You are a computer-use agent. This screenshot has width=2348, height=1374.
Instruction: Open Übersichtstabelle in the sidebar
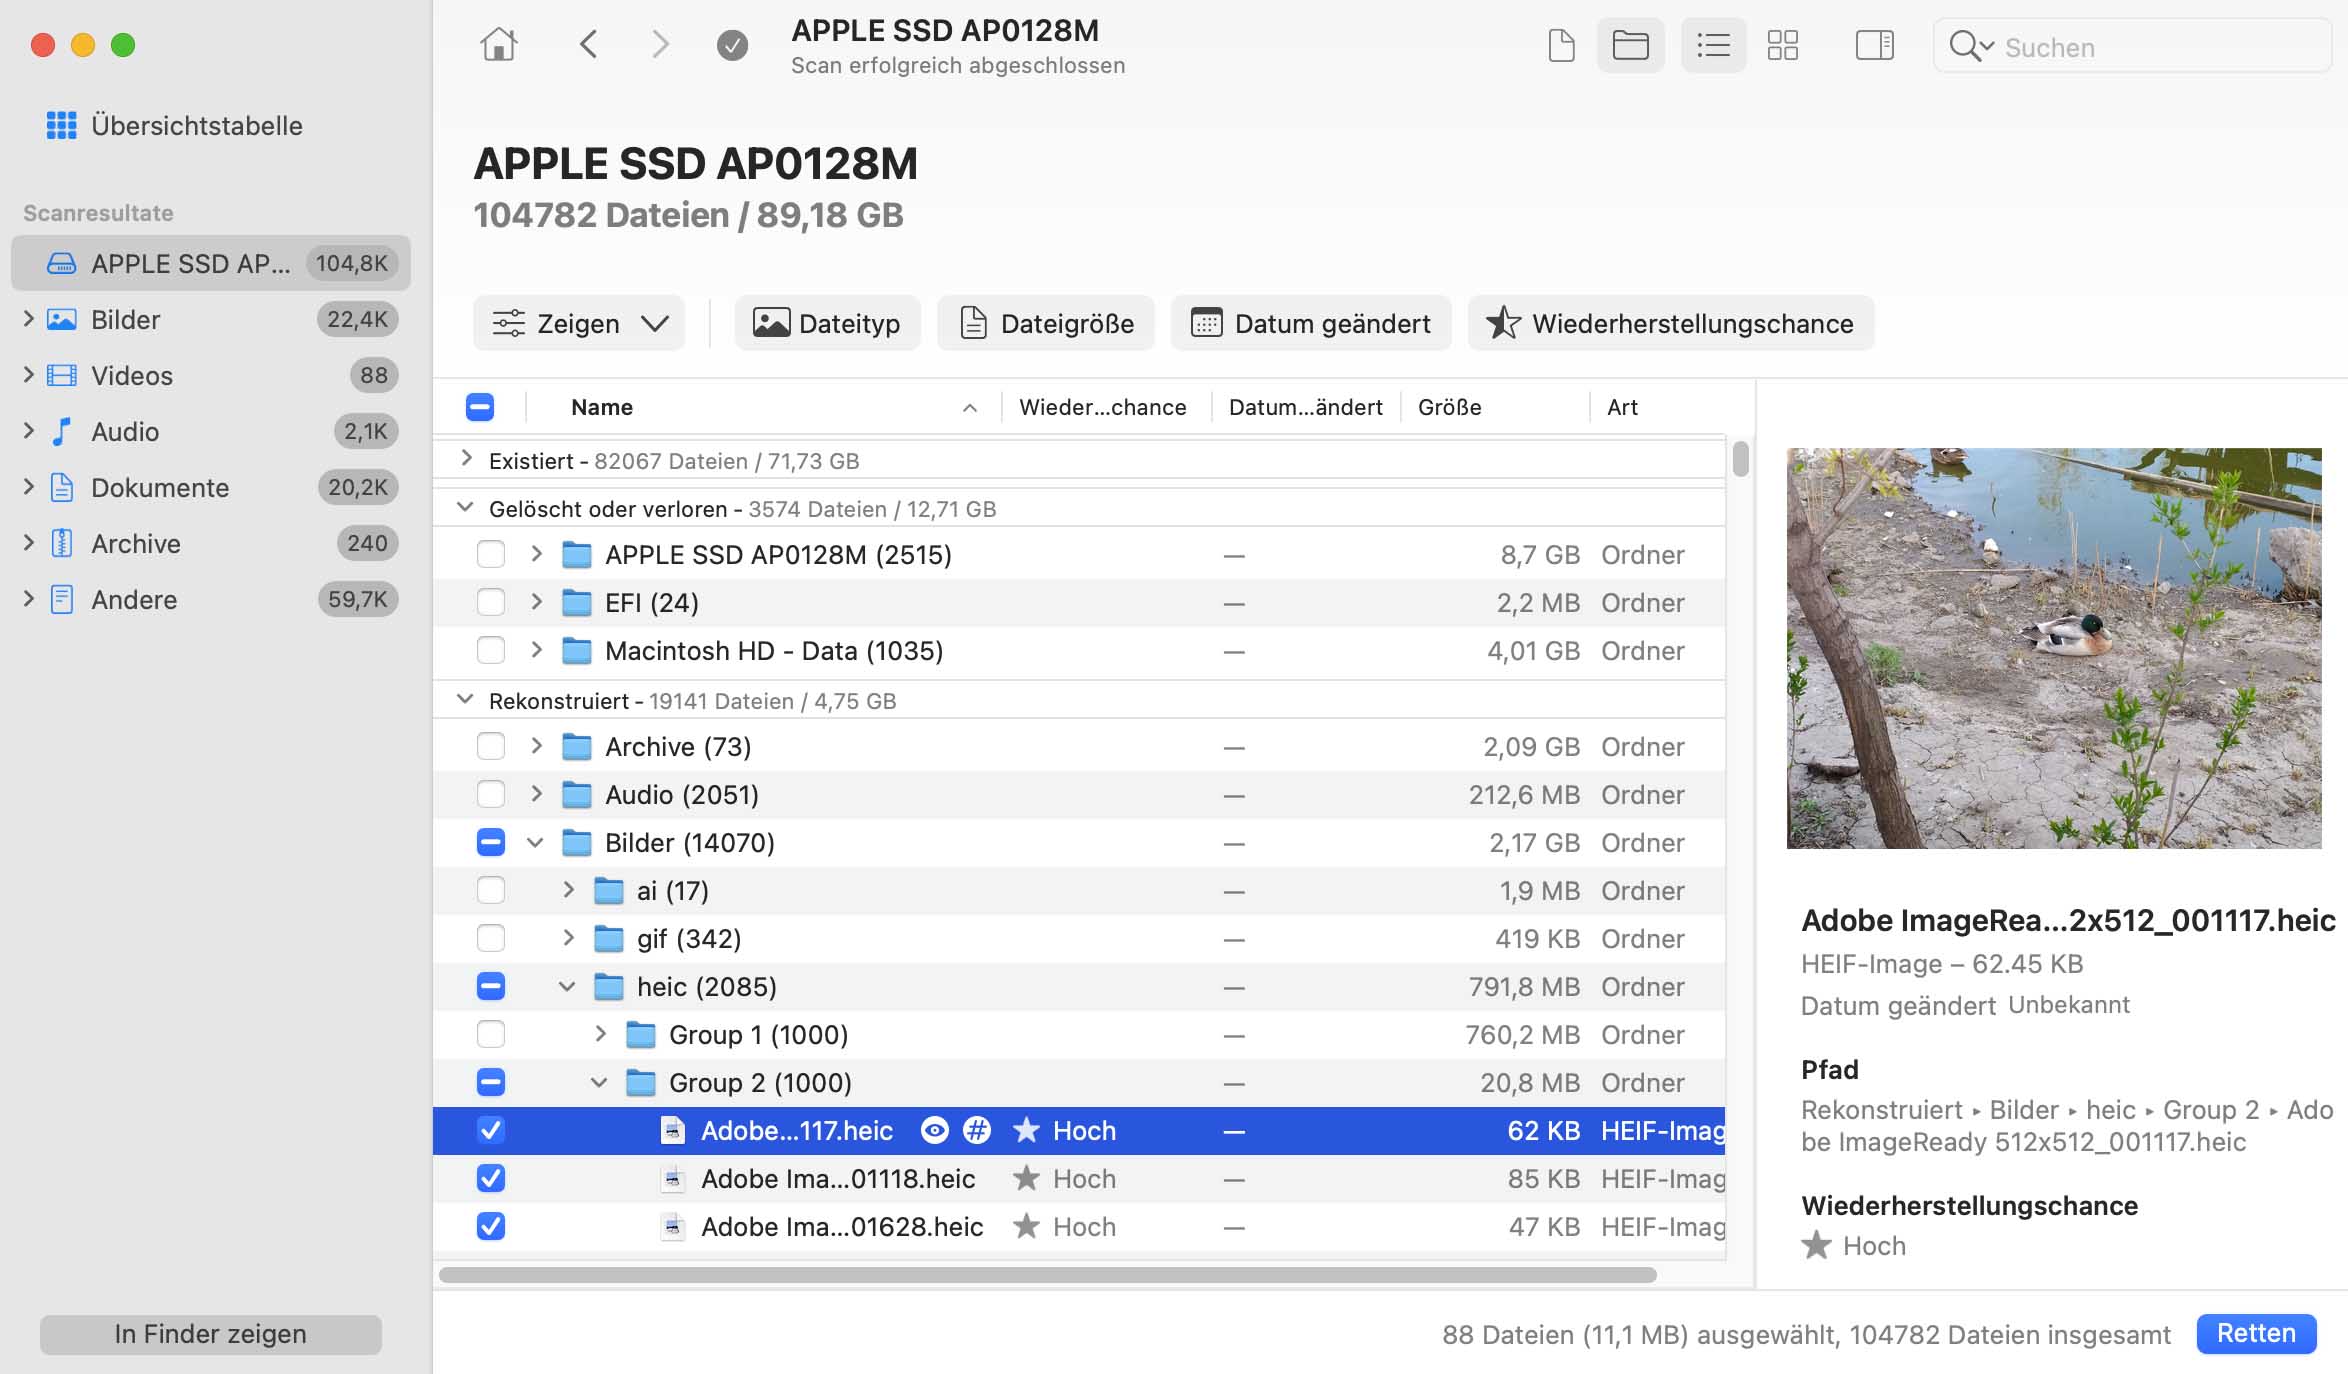pyautogui.click(x=175, y=125)
